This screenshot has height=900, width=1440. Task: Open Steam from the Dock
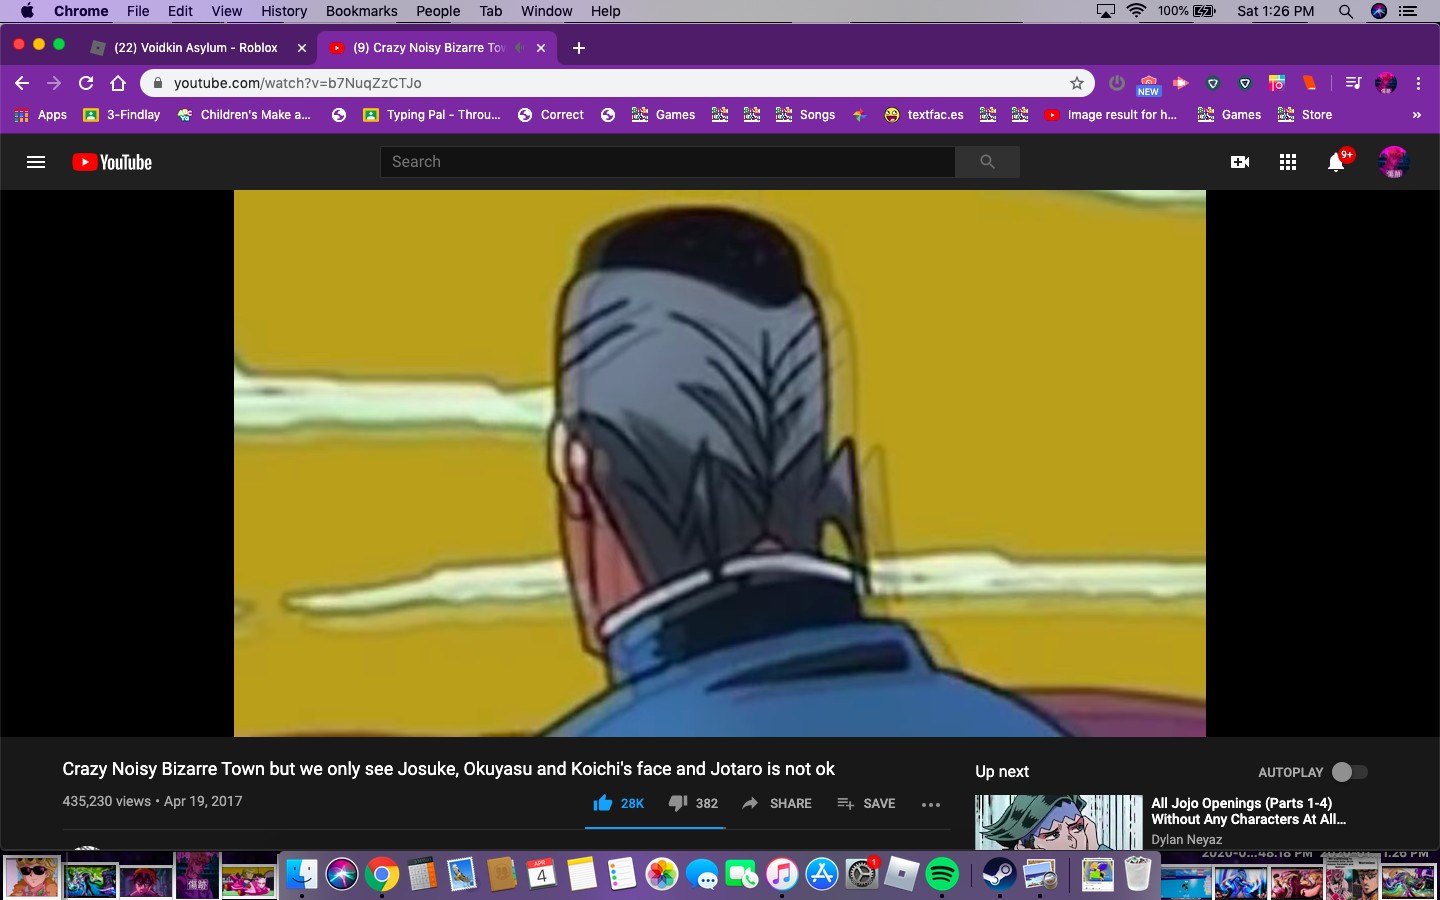[999, 874]
